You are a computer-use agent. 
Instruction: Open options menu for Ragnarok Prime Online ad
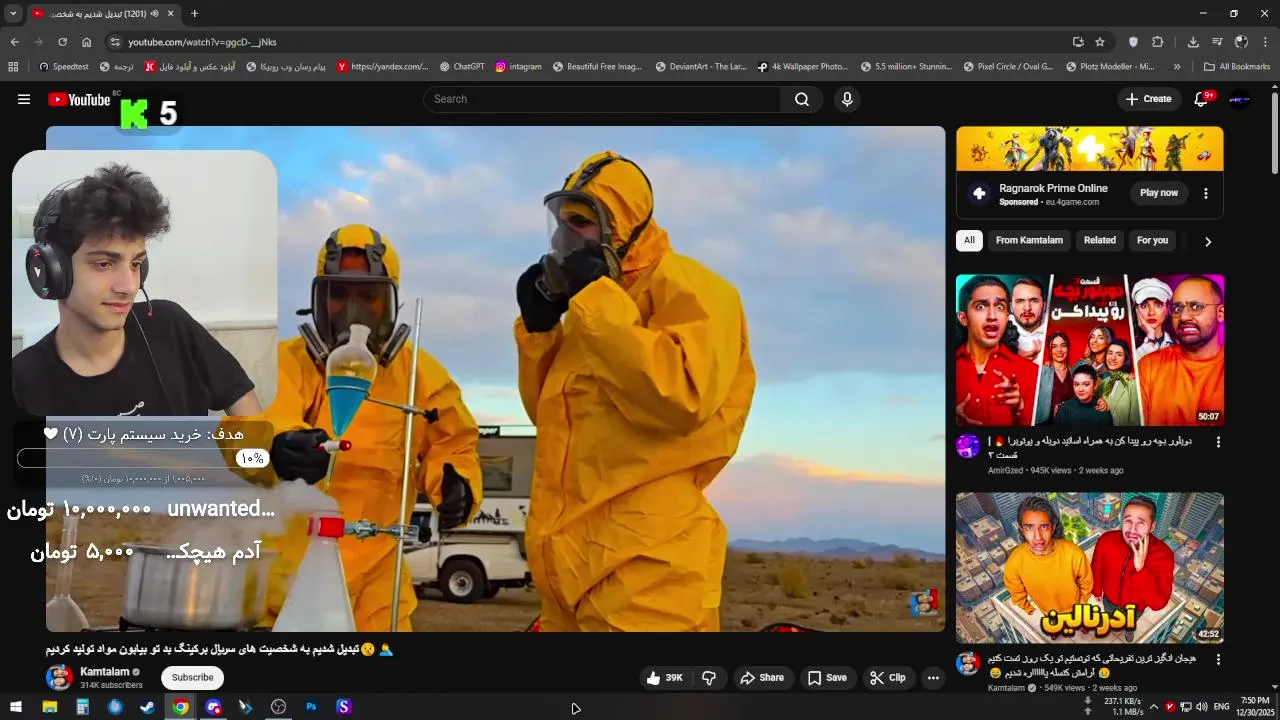tap(1205, 193)
